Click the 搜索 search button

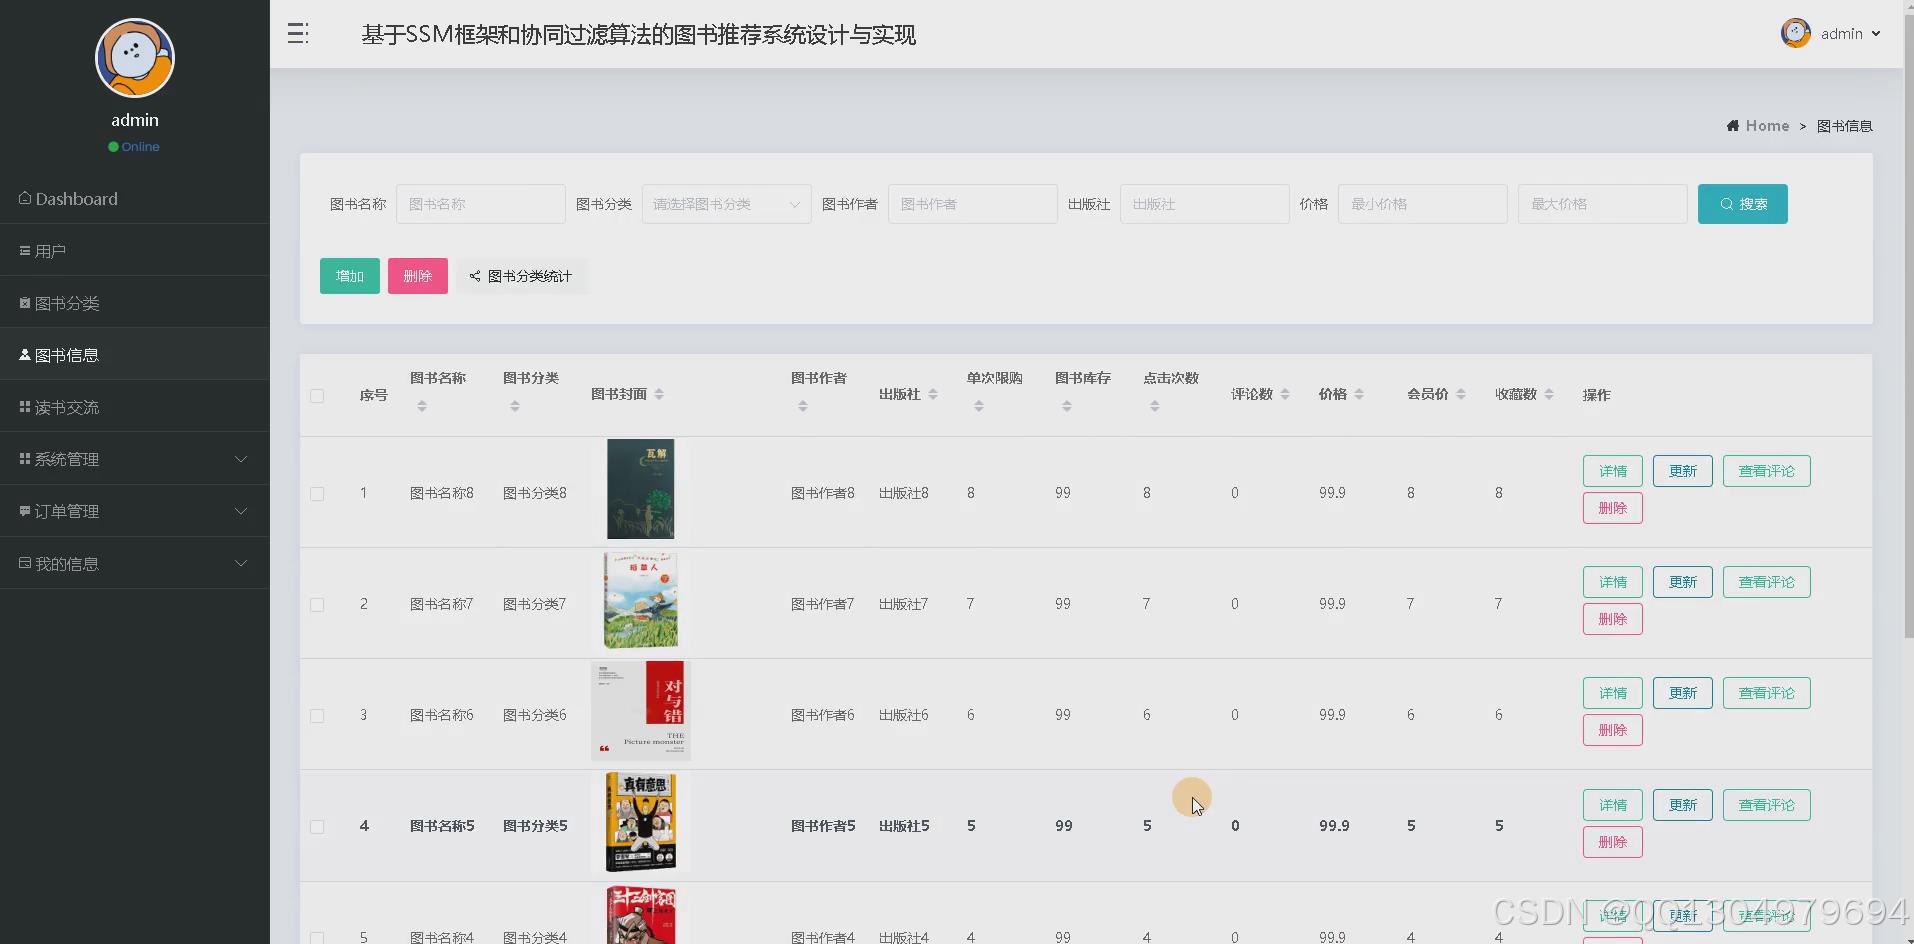[1742, 204]
